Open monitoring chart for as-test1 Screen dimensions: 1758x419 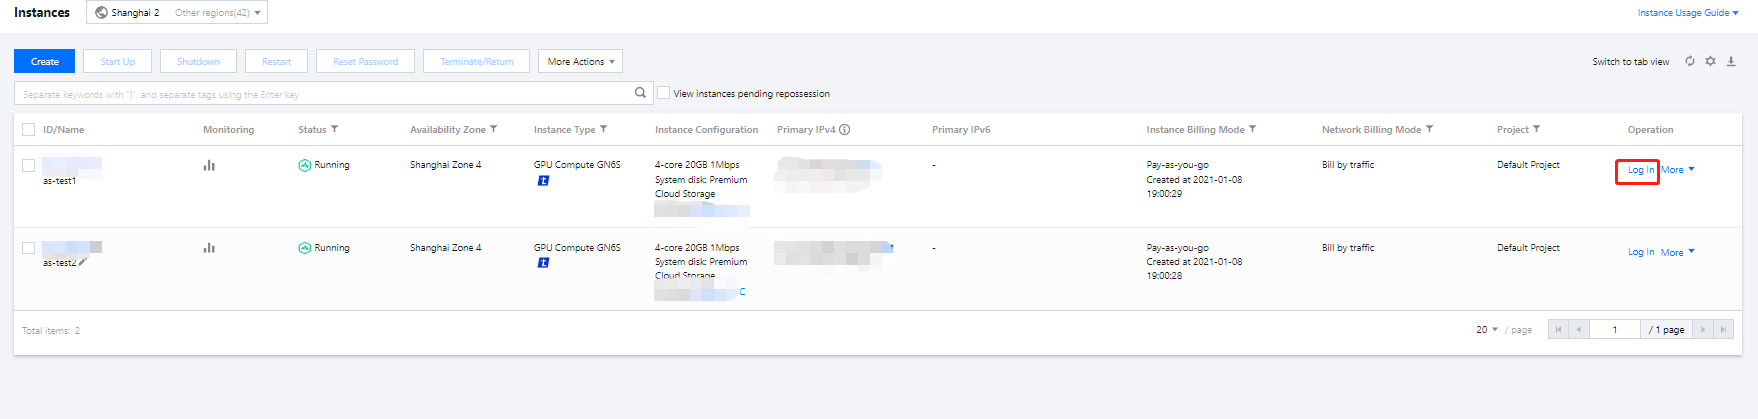(x=209, y=165)
